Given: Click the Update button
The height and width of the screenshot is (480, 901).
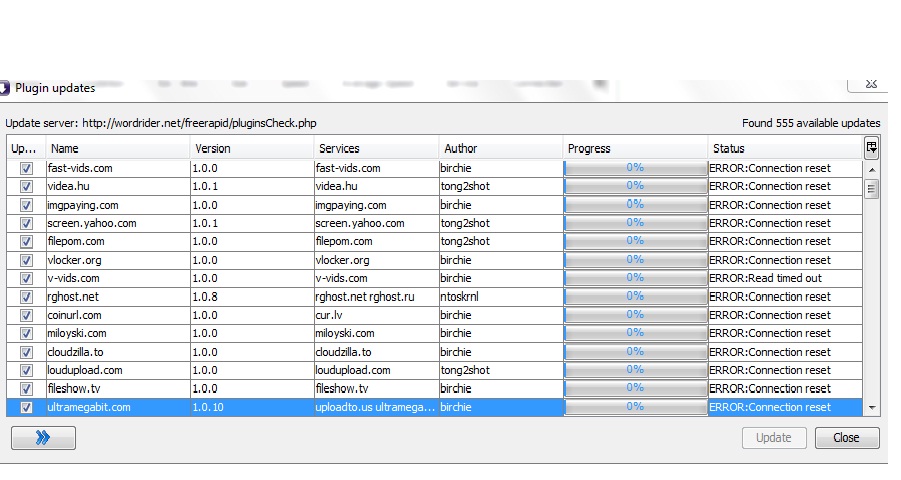Looking at the screenshot, I should click(773, 438).
